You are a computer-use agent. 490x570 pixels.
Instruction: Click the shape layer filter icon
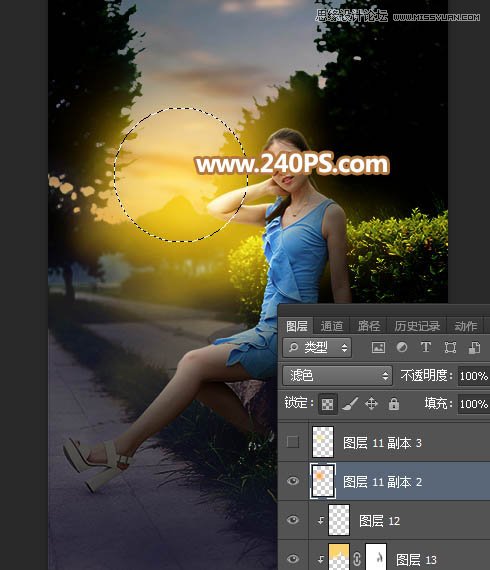tap(450, 348)
